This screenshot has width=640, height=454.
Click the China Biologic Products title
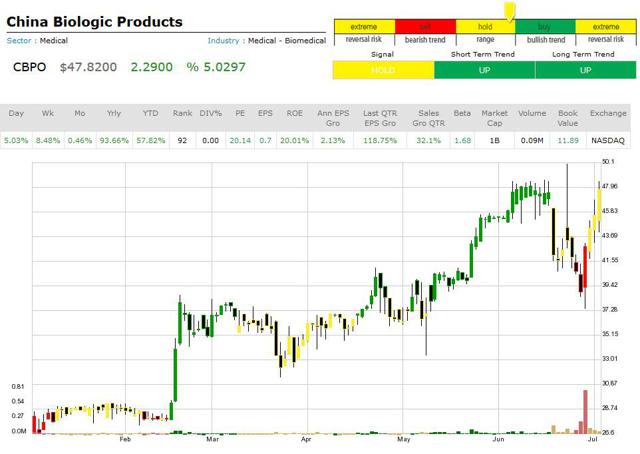point(94,22)
